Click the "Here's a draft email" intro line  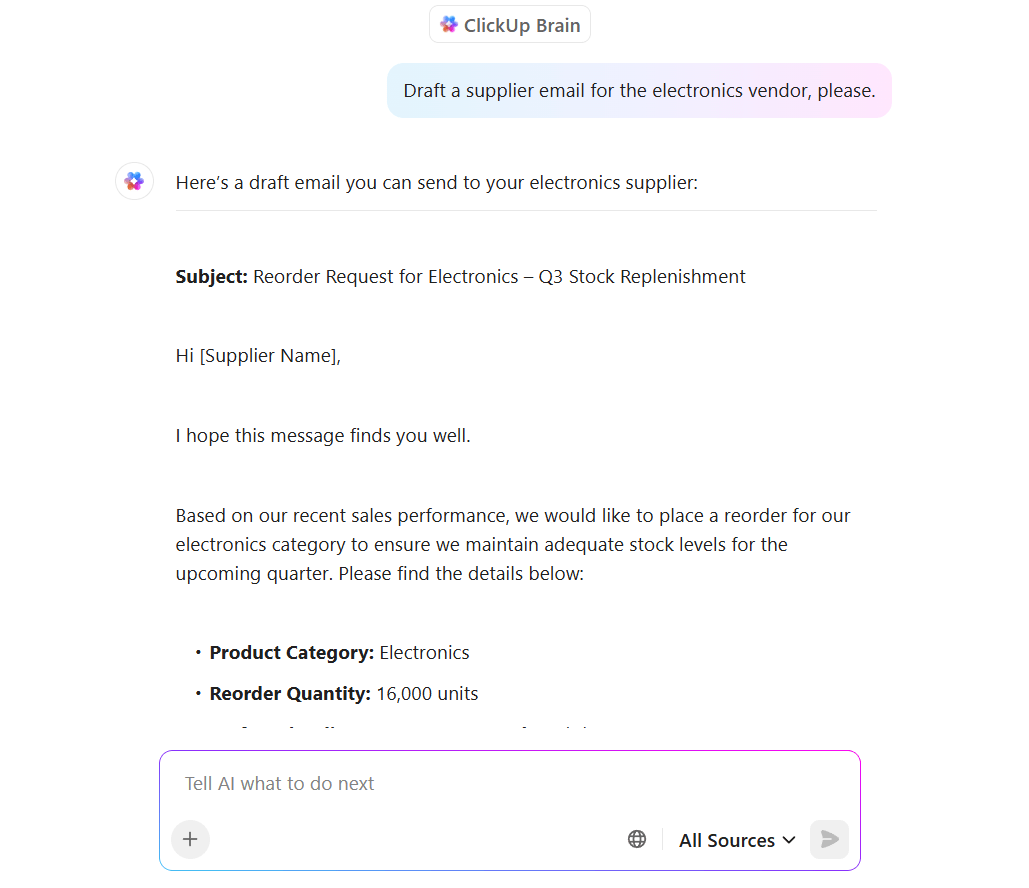click(x=437, y=183)
